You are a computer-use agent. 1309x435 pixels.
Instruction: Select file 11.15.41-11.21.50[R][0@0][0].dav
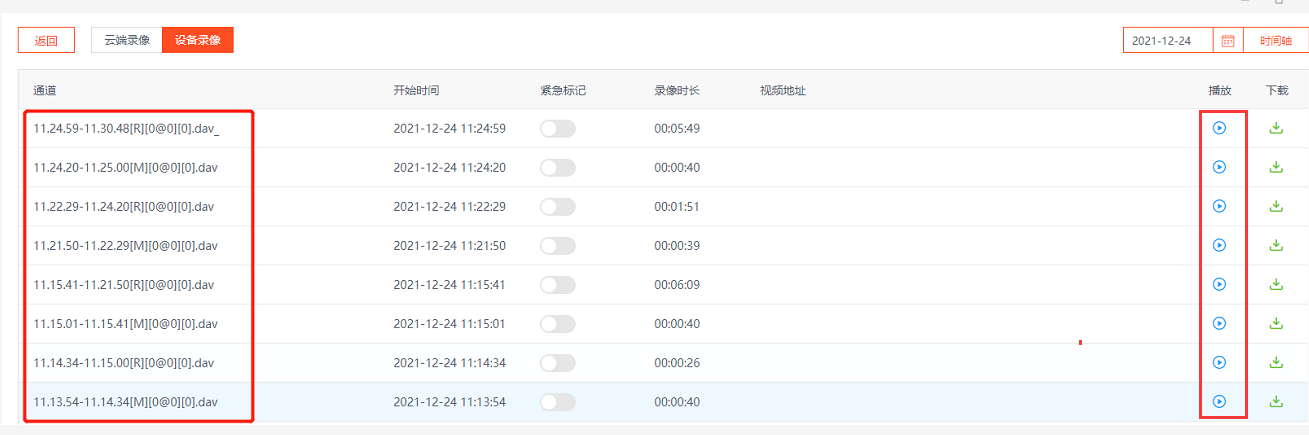click(x=124, y=284)
